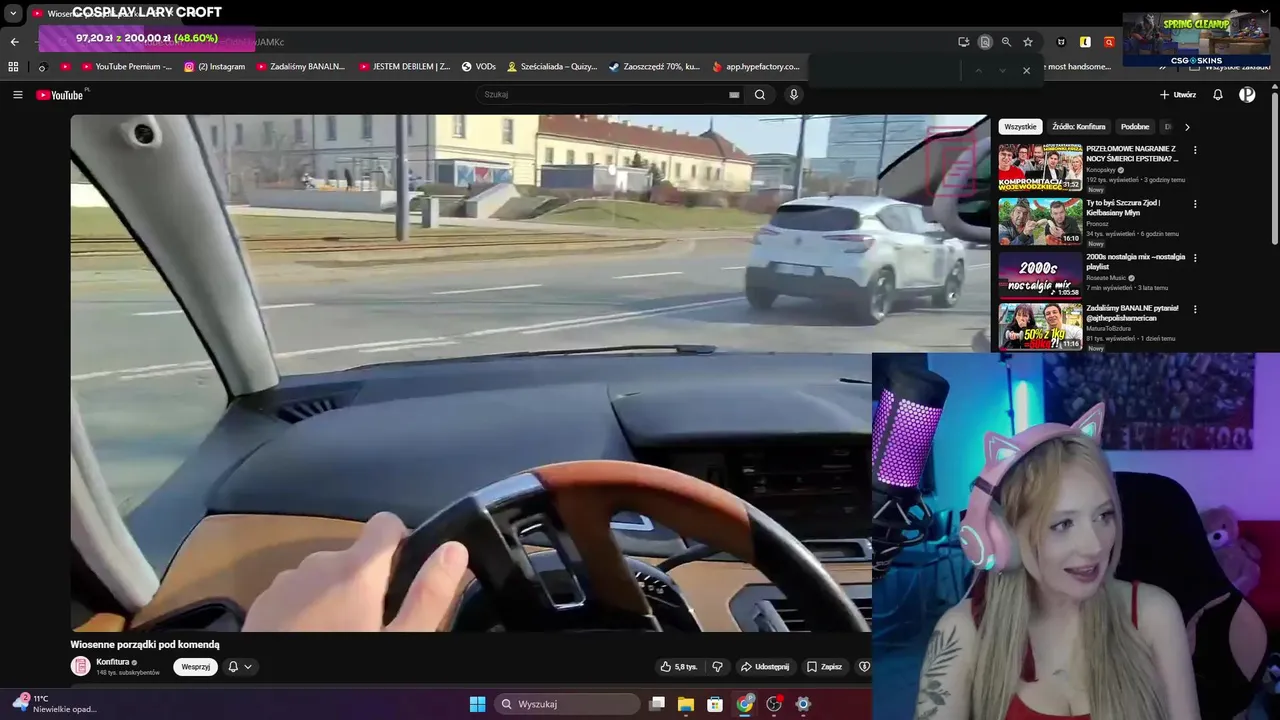Open the weather widget showing 11°C
The height and width of the screenshot is (720, 1280).
(55, 704)
